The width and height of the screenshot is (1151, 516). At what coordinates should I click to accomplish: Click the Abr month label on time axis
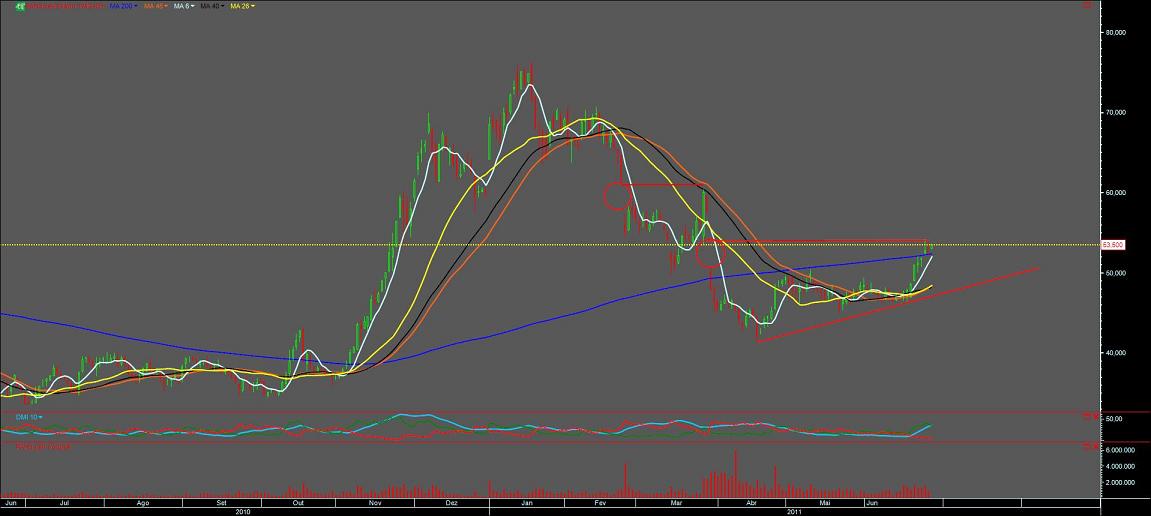coord(751,504)
